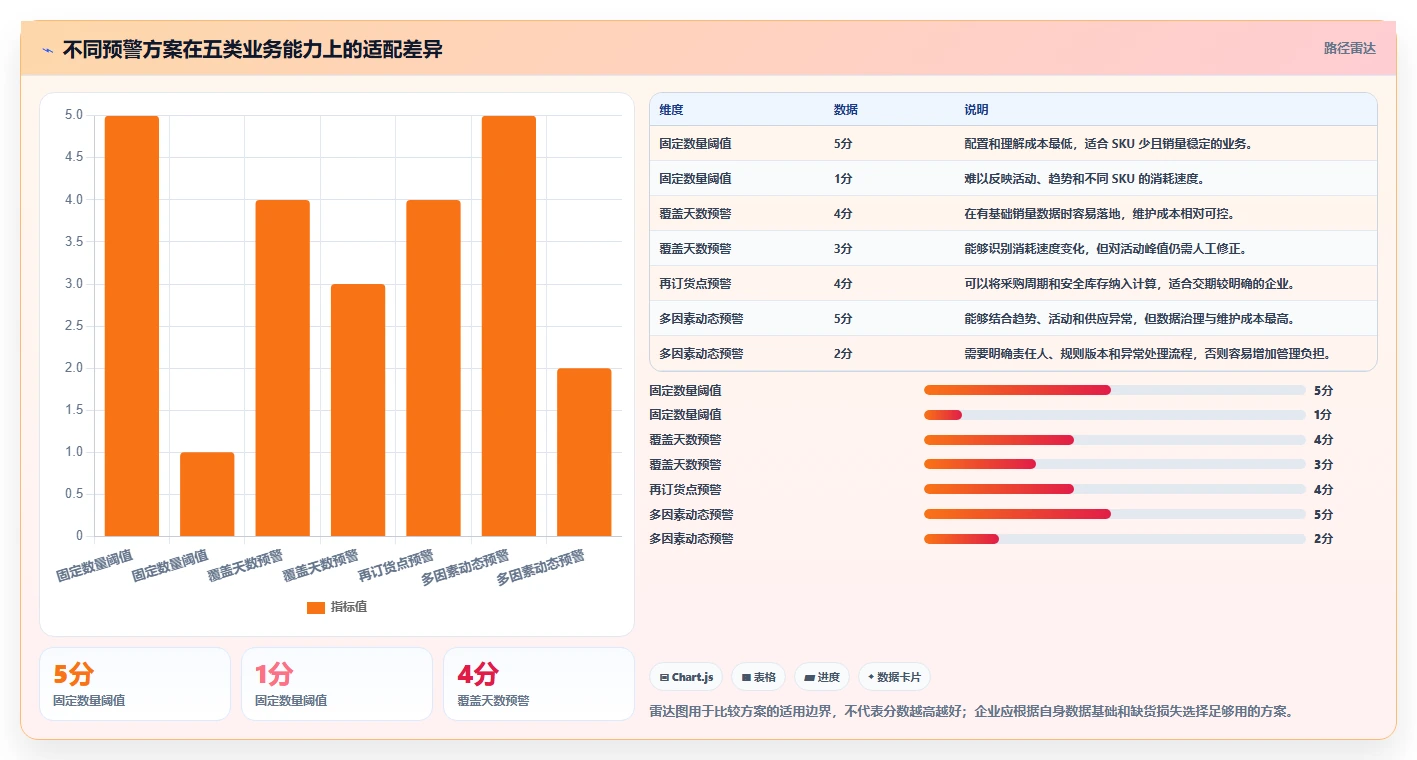Select the 进度 chip
The height and width of the screenshot is (760, 1417).
(x=822, y=677)
